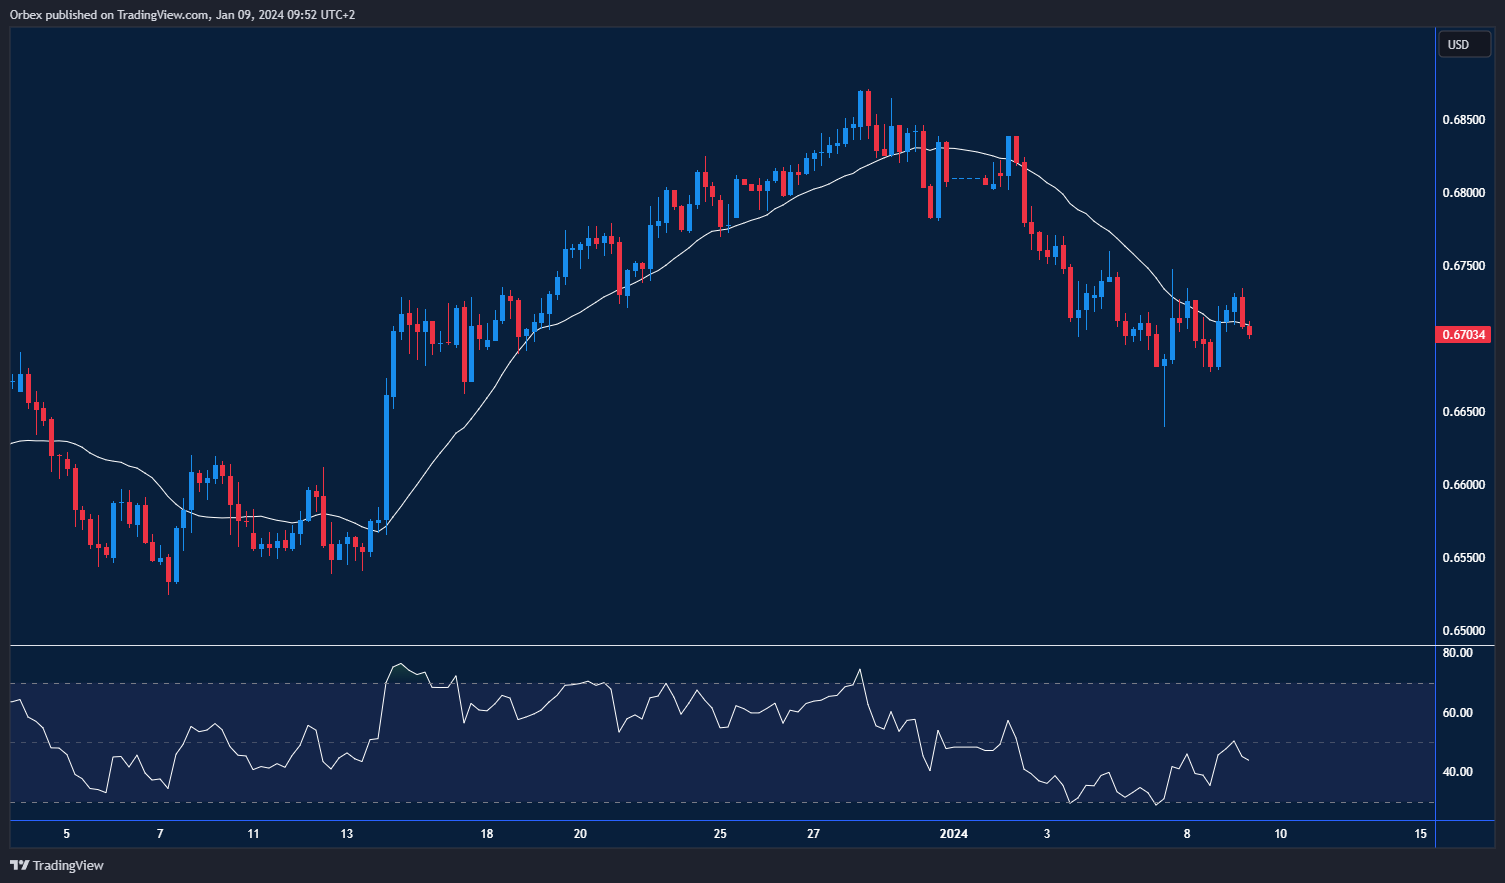Select the RSI indicator line at its peak
The height and width of the screenshot is (883, 1505).
(398, 665)
